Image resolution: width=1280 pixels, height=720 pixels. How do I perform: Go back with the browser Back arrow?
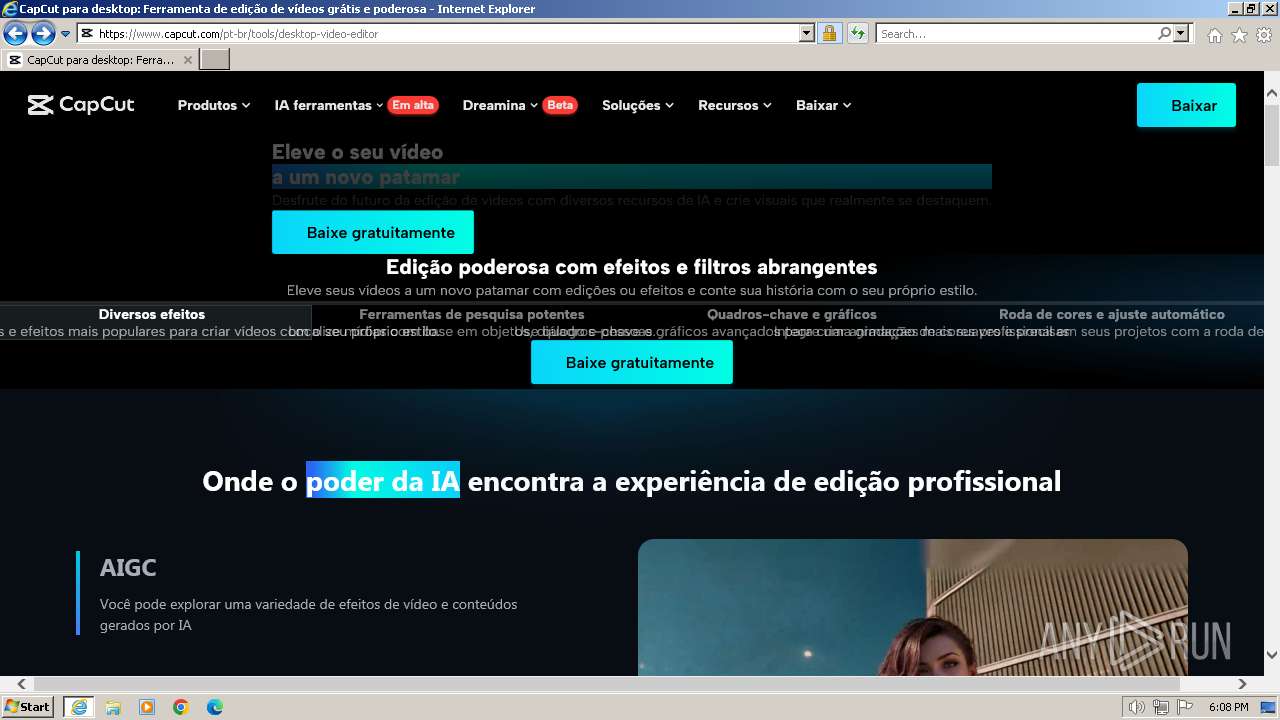pyautogui.click(x=15, y=34)
